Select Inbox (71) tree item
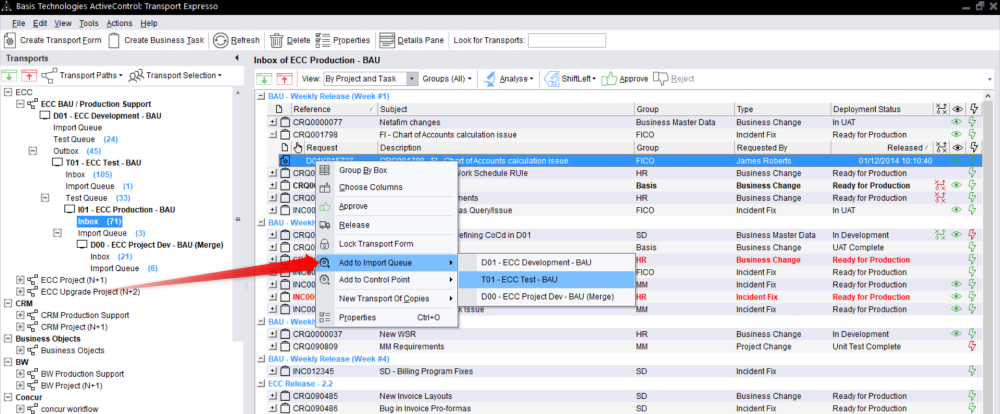Screen dimensions: 1000x414 pos(99,221)
